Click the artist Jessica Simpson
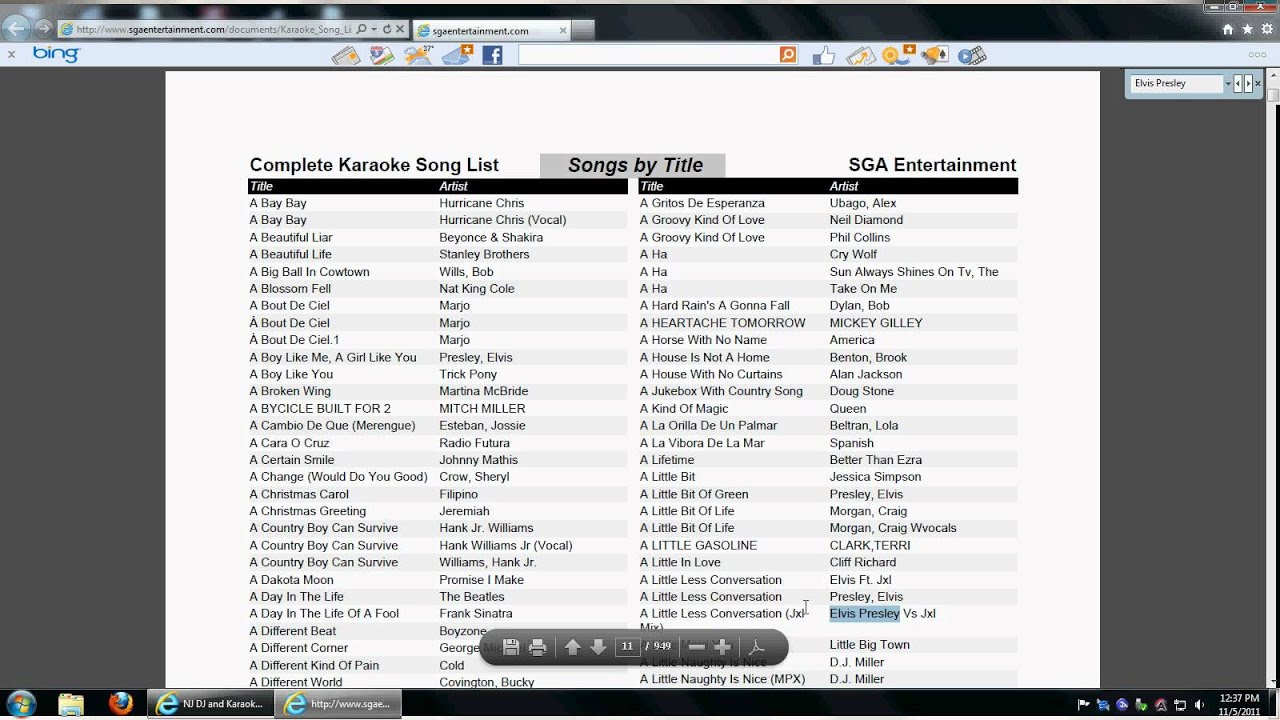The image size is (1280, 720). tap(875, 477)
